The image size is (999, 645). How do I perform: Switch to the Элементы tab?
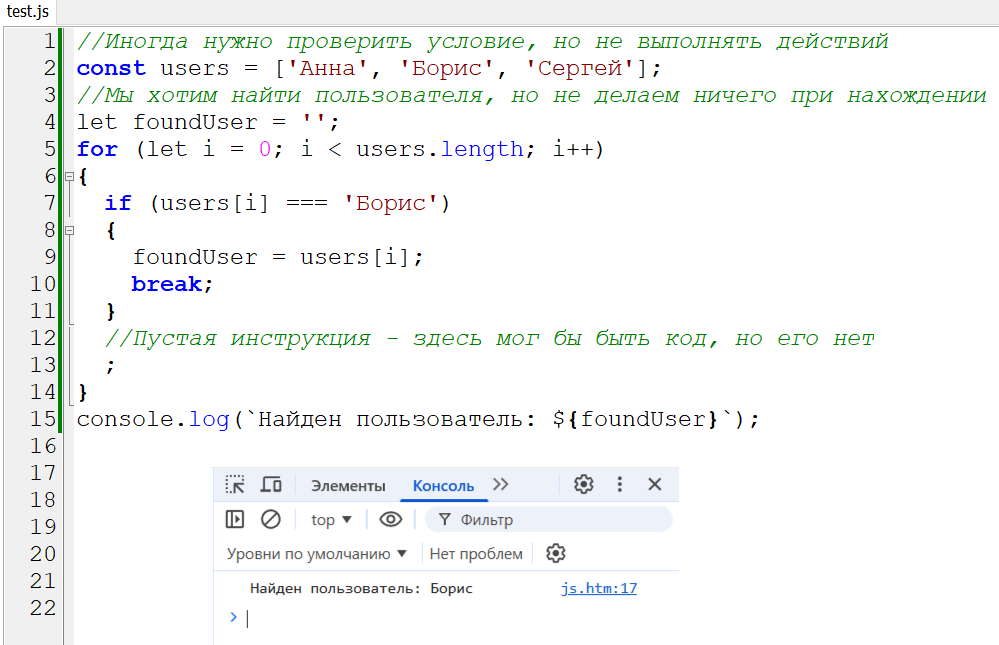[348, 486]
